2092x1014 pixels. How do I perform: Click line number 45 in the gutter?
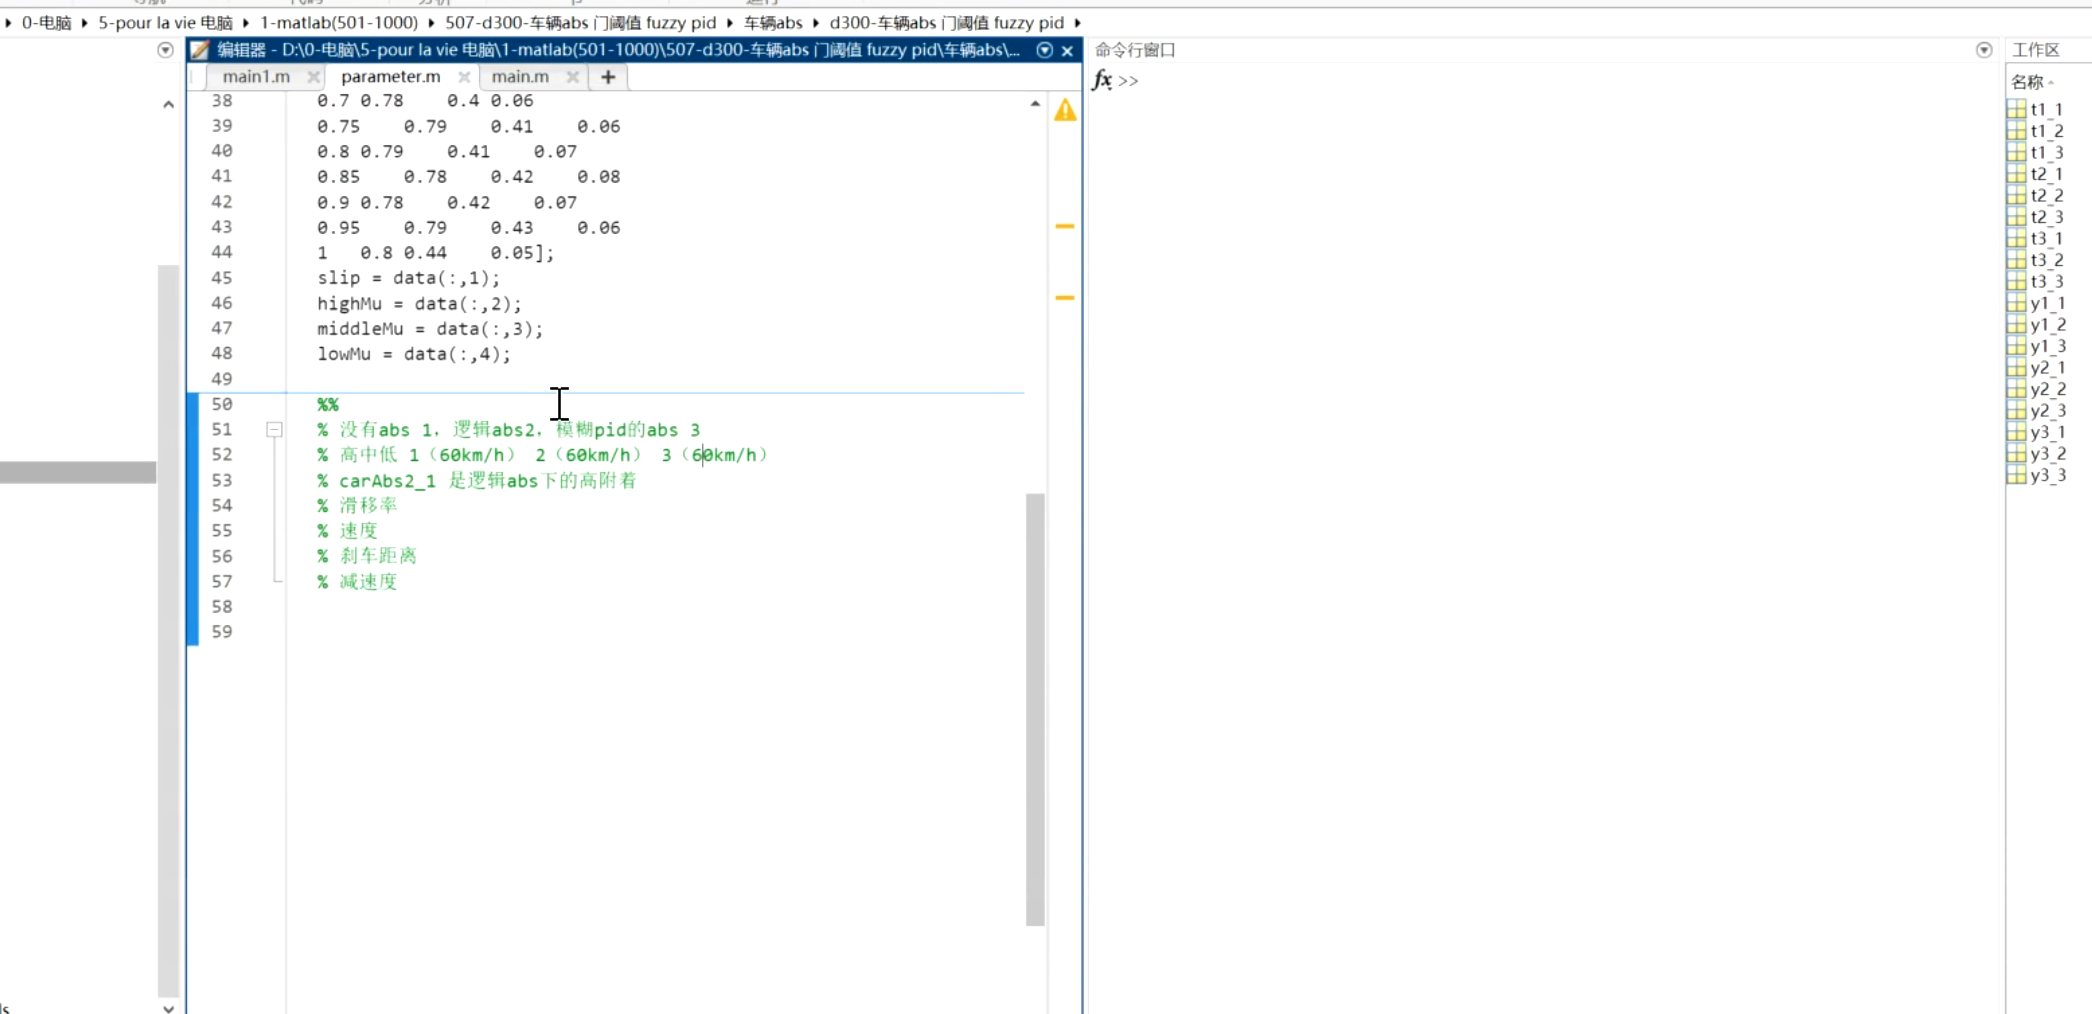tap(222, 278)
